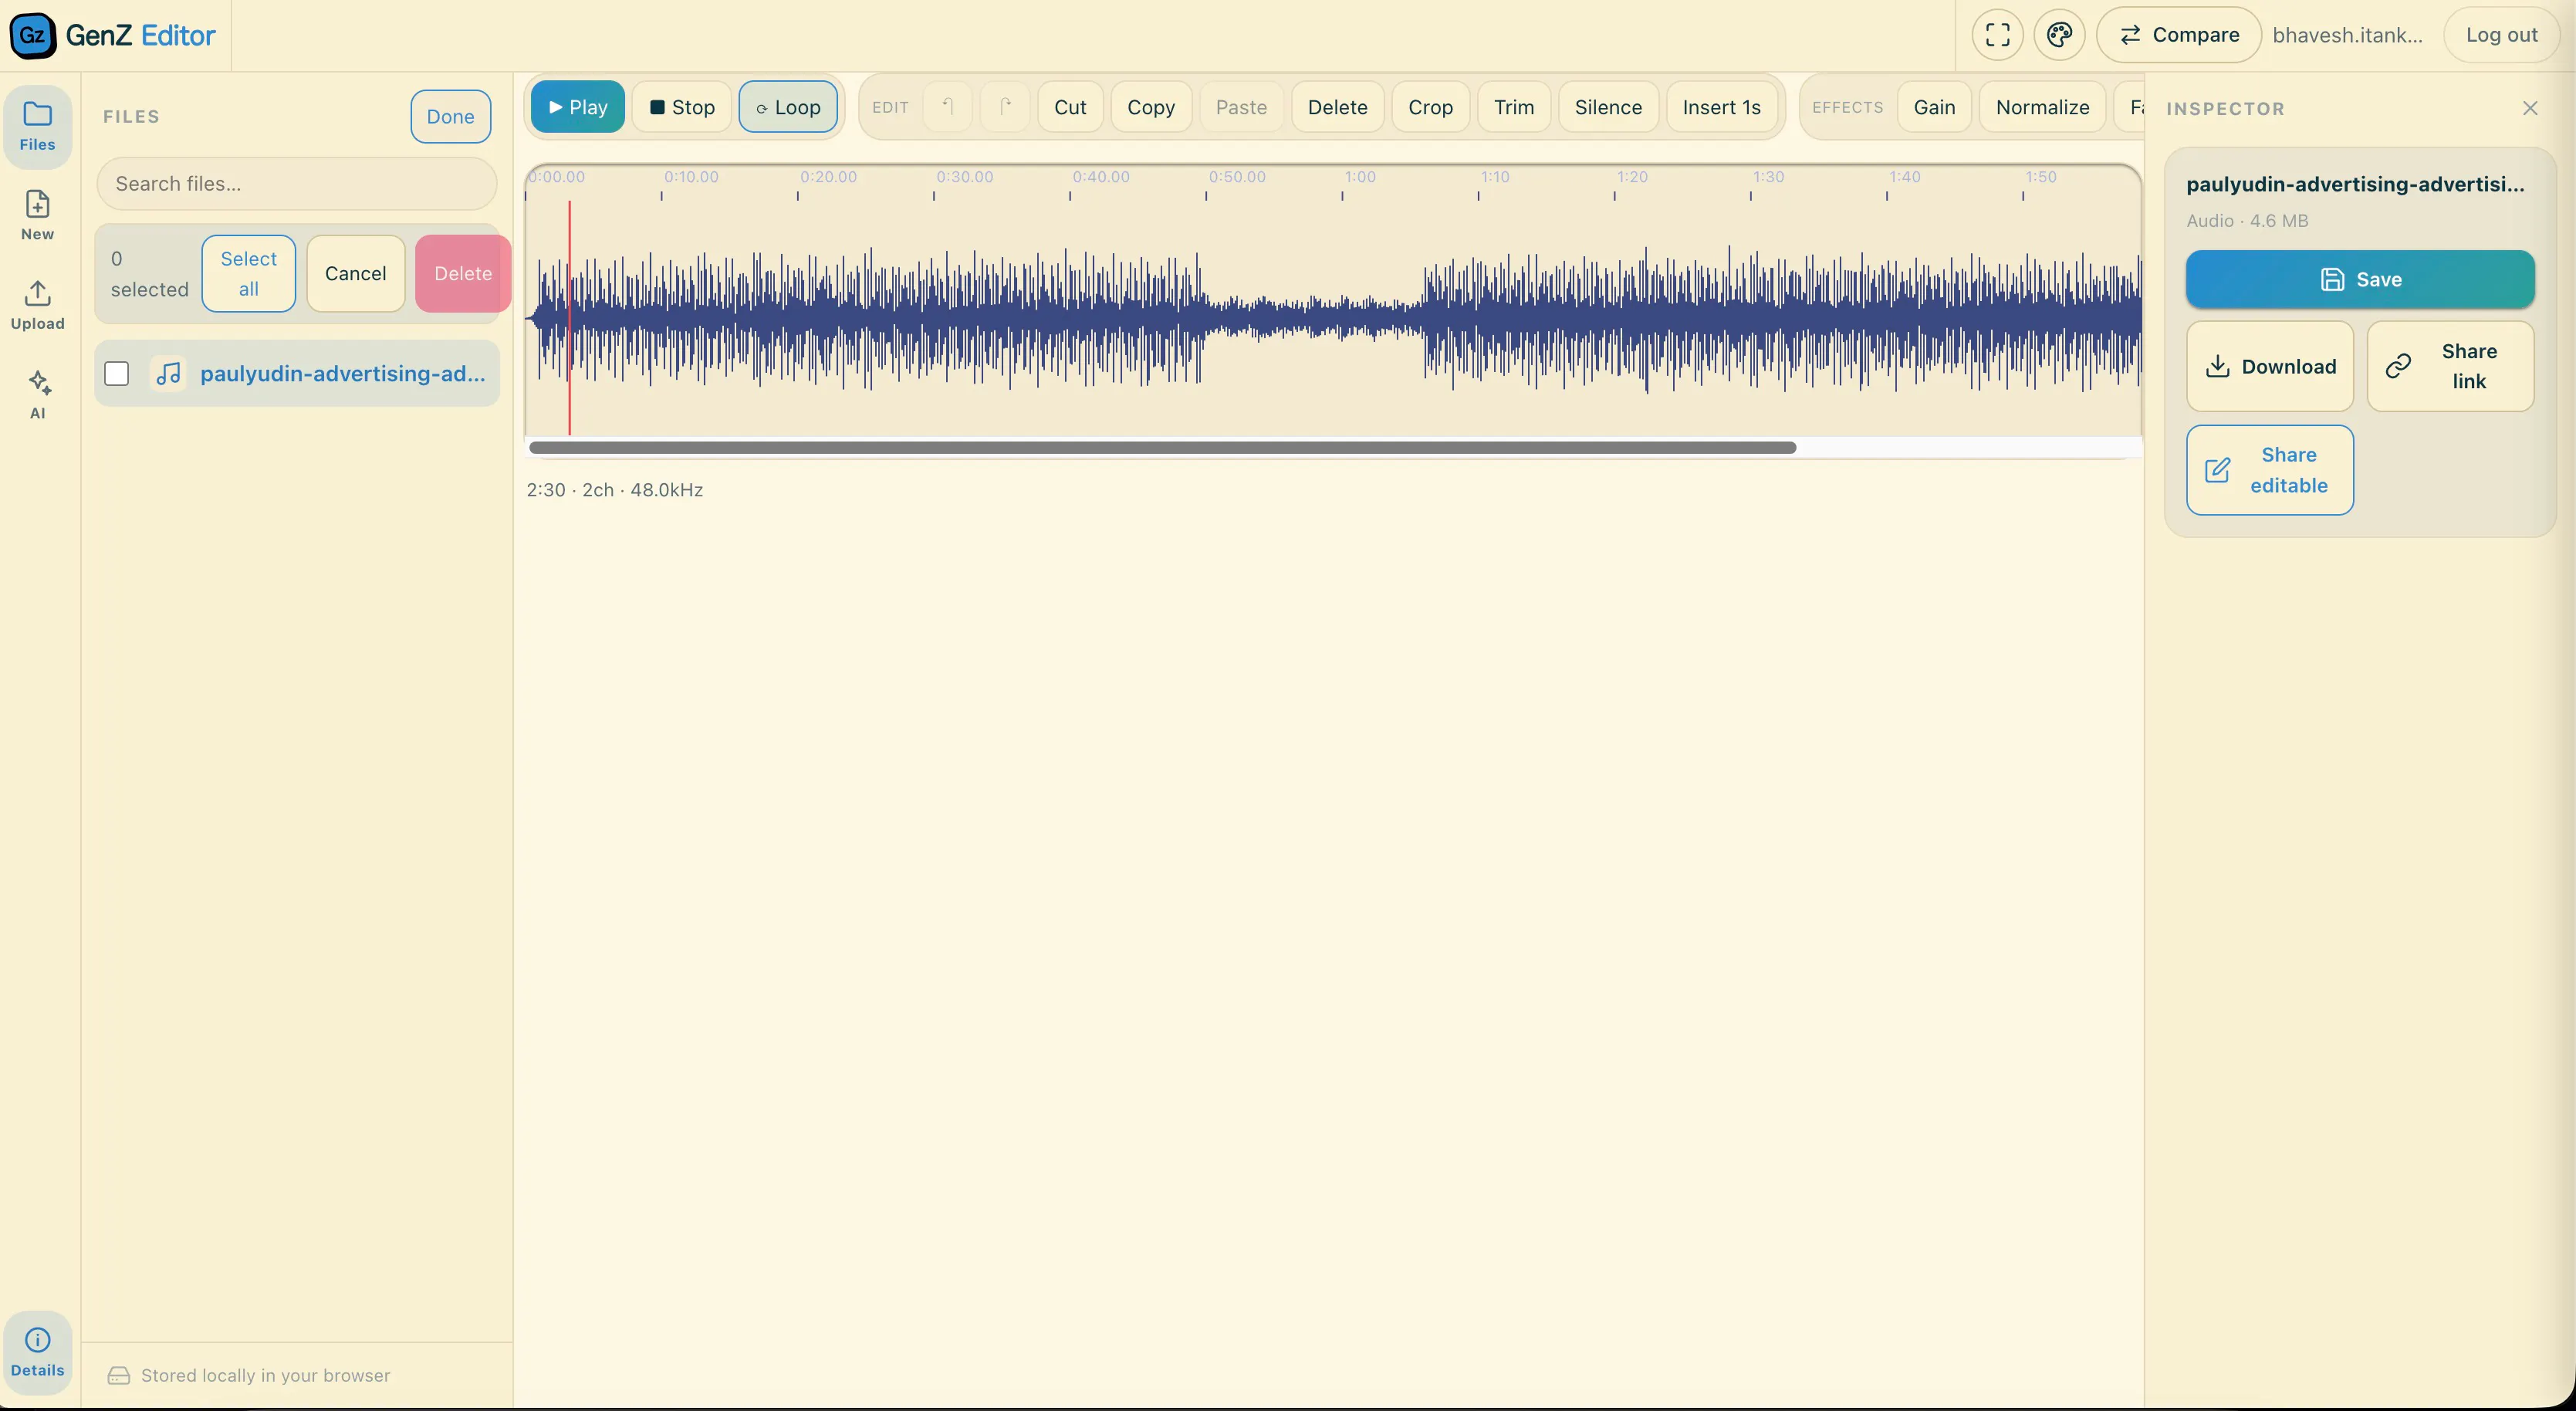Focus the Search files field
Image resolution: width=2576 pixels, height=1411 pixels.
[297, 184]
